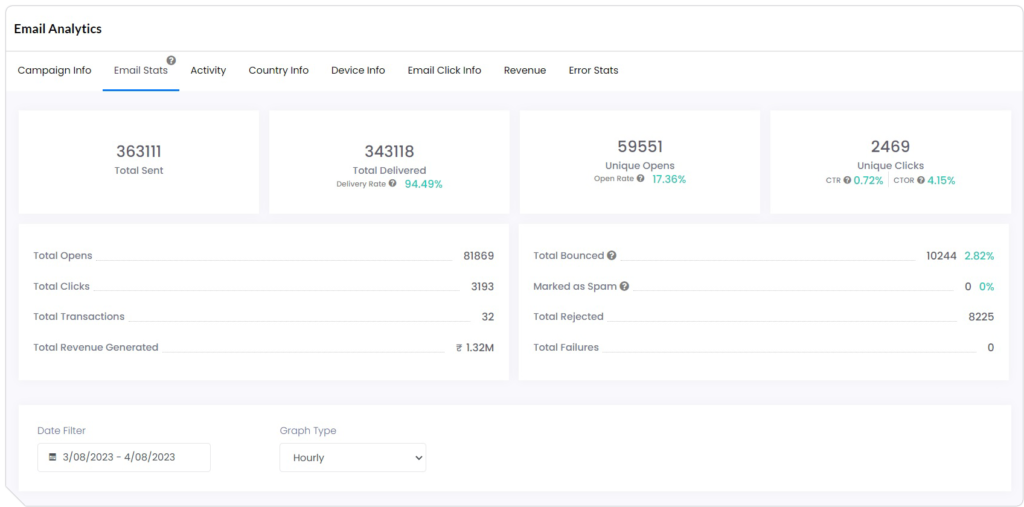The width and height of the screenshot is (1024, 507).
Task: Click the Delivery Rate help icon
Action: tap(392, 183)
